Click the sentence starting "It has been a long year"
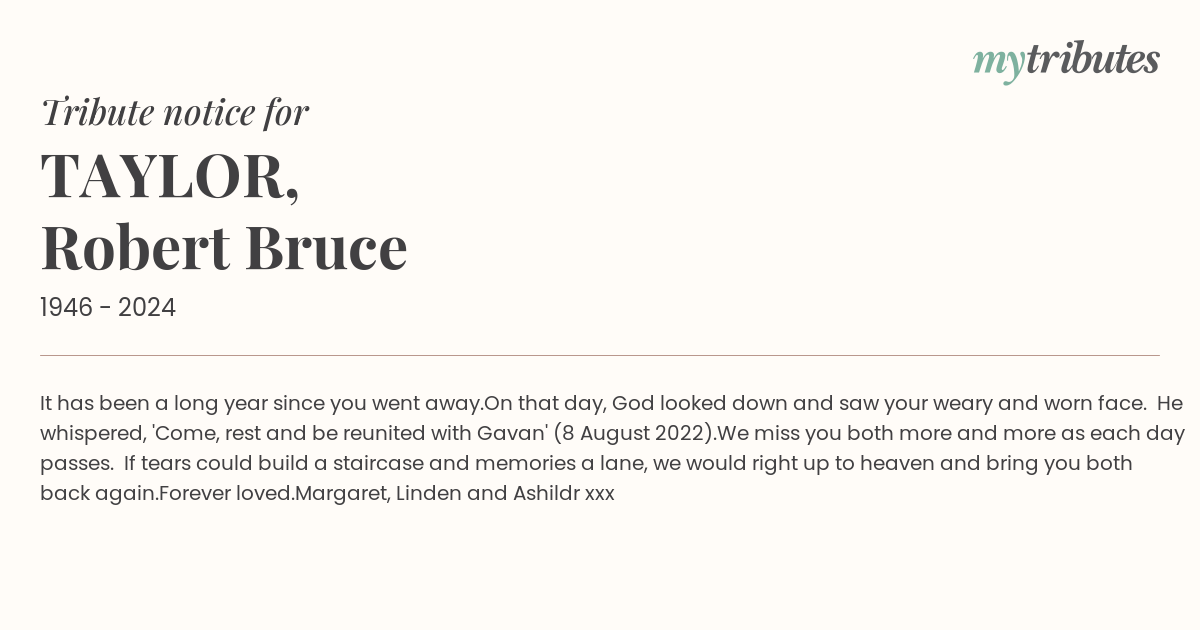The image size is (1200, 630). point(262,404)
